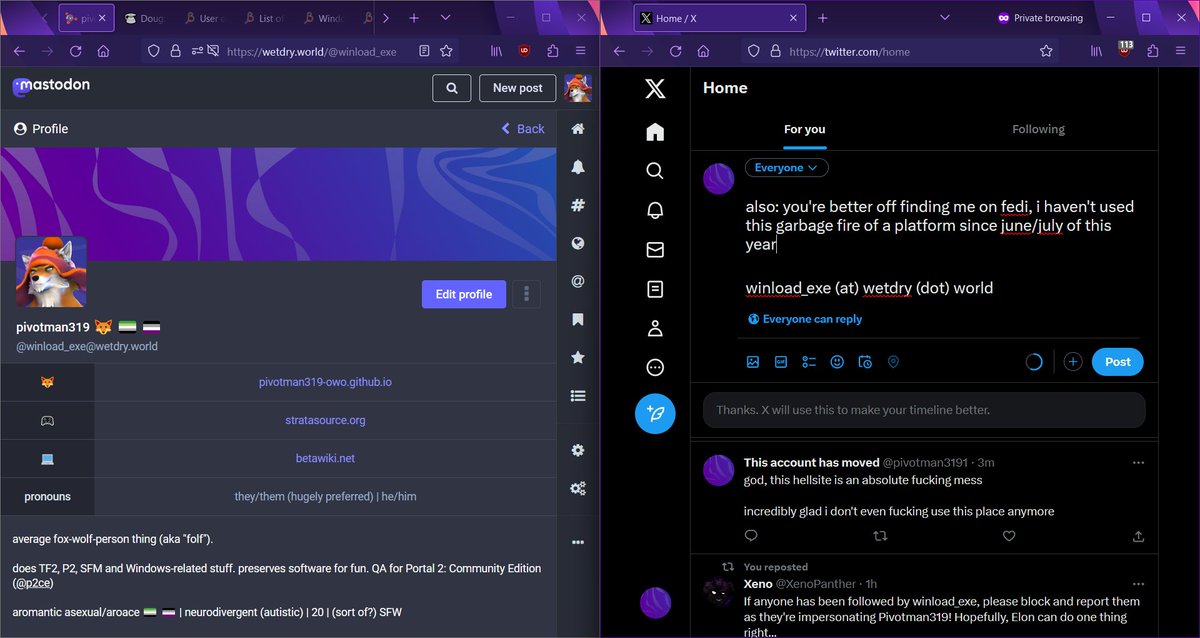Open Mastodon sidebar ellipsis more menu
1200x638 pixels.
tap(578, 542)
